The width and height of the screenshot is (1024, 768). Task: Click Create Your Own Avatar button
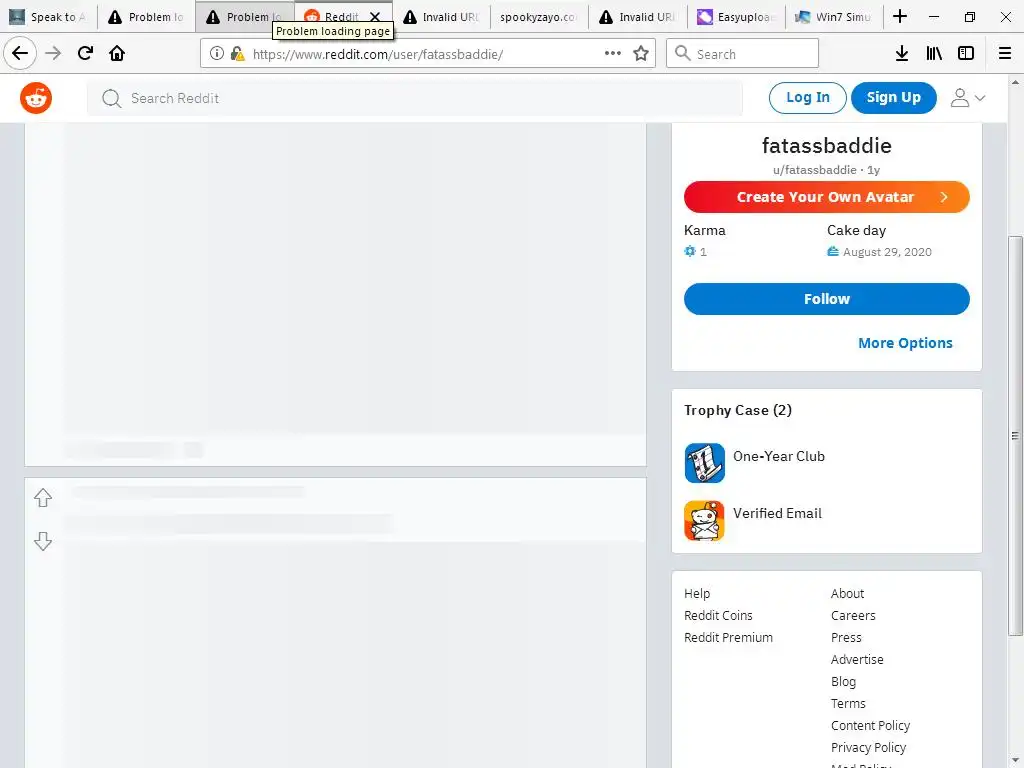[x=827, y=197]
